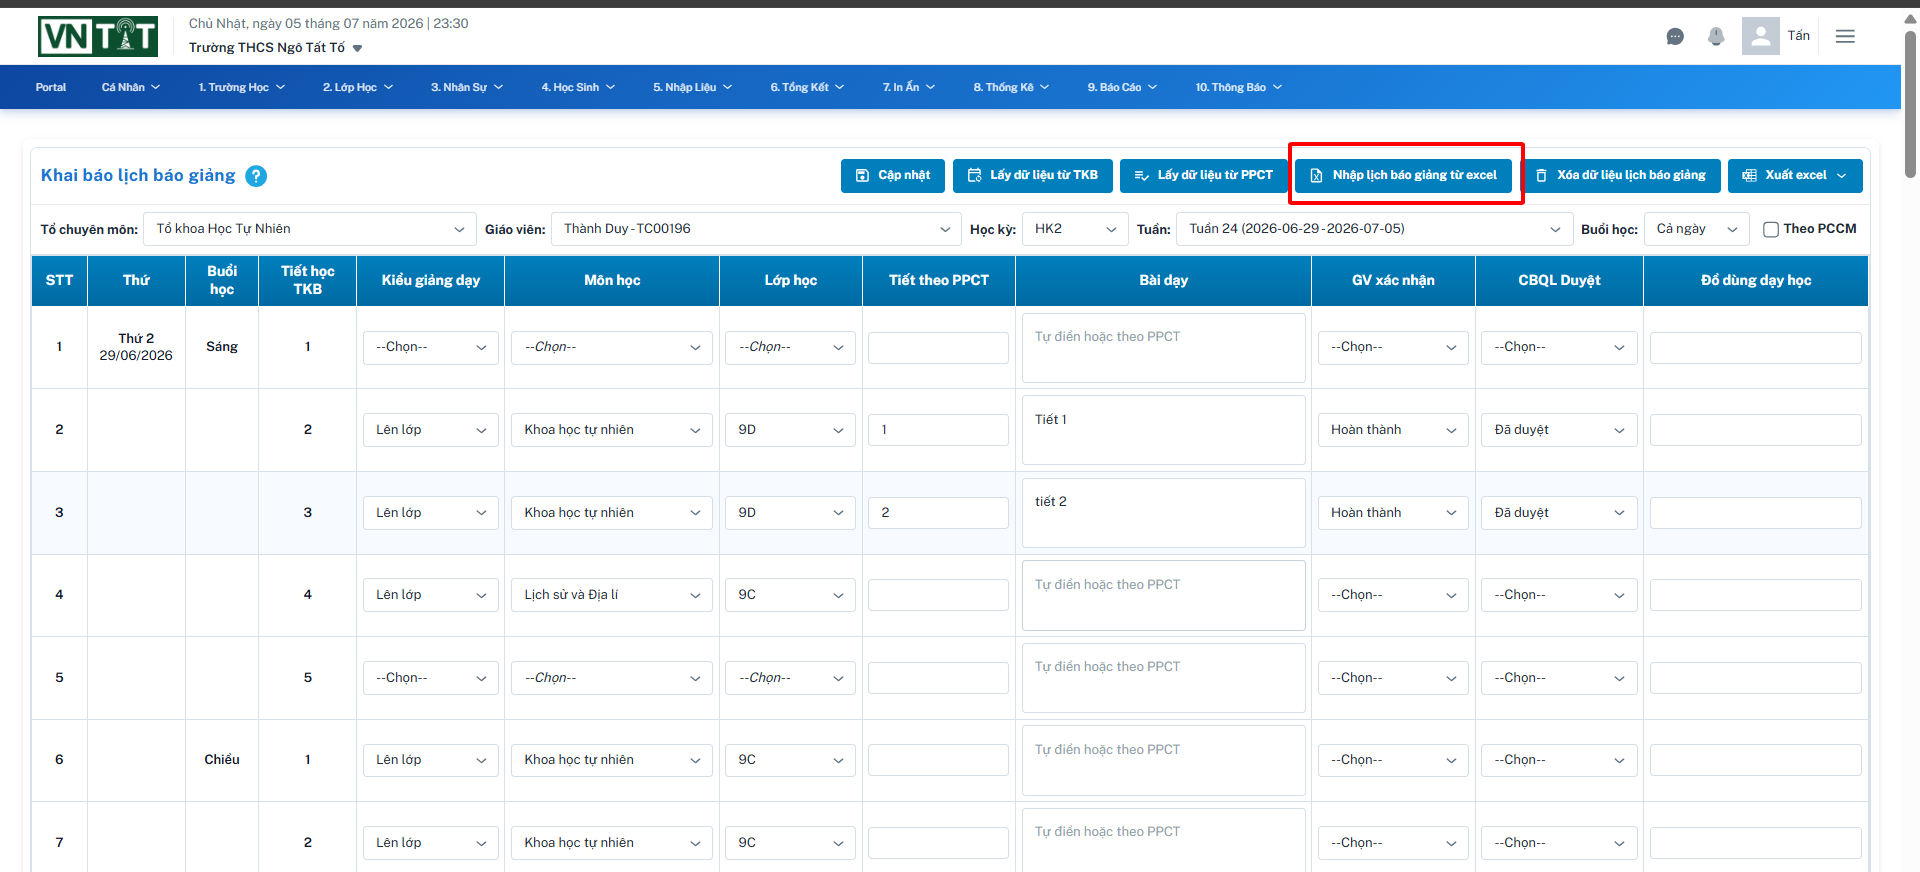Viewport: 1920px width, 872px height.
Task: Open the 4. Học Sinh menu
Action: [x=578, y=87]
